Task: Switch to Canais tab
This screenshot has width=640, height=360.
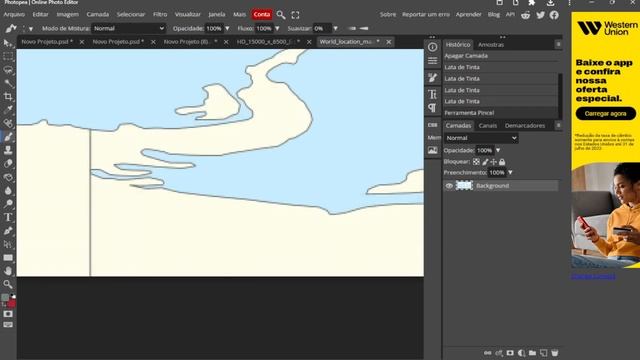Action: point(488,126)
